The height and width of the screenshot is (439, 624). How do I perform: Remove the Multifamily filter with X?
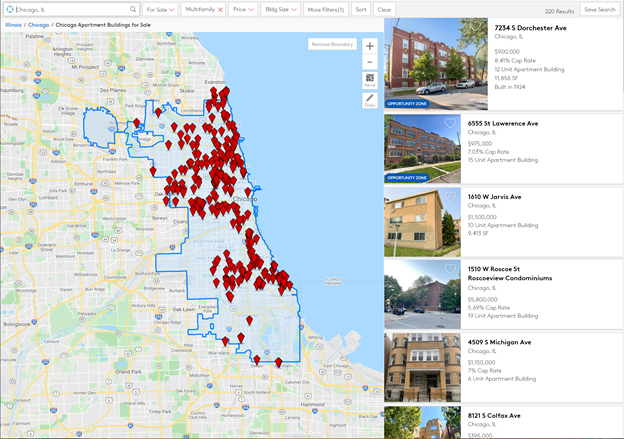[219, 9]
